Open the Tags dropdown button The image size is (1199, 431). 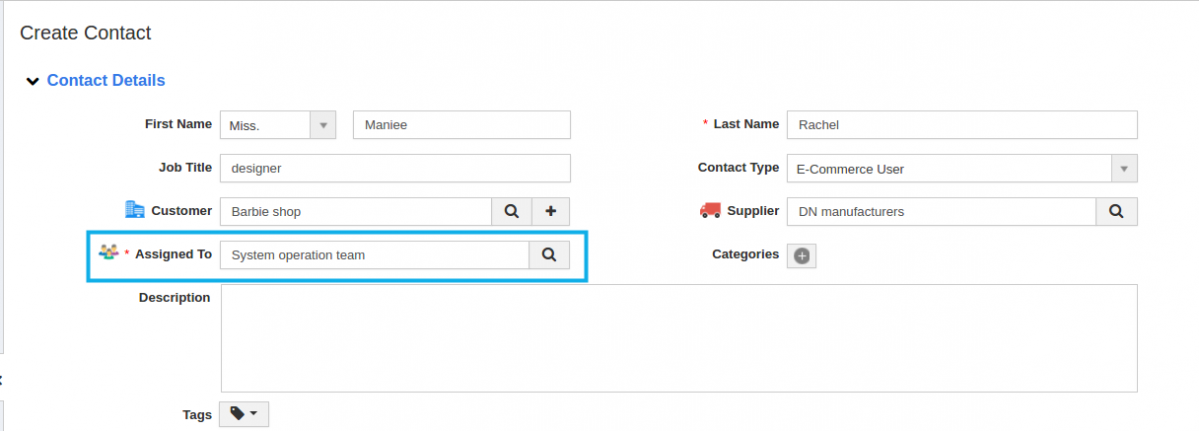245,414
